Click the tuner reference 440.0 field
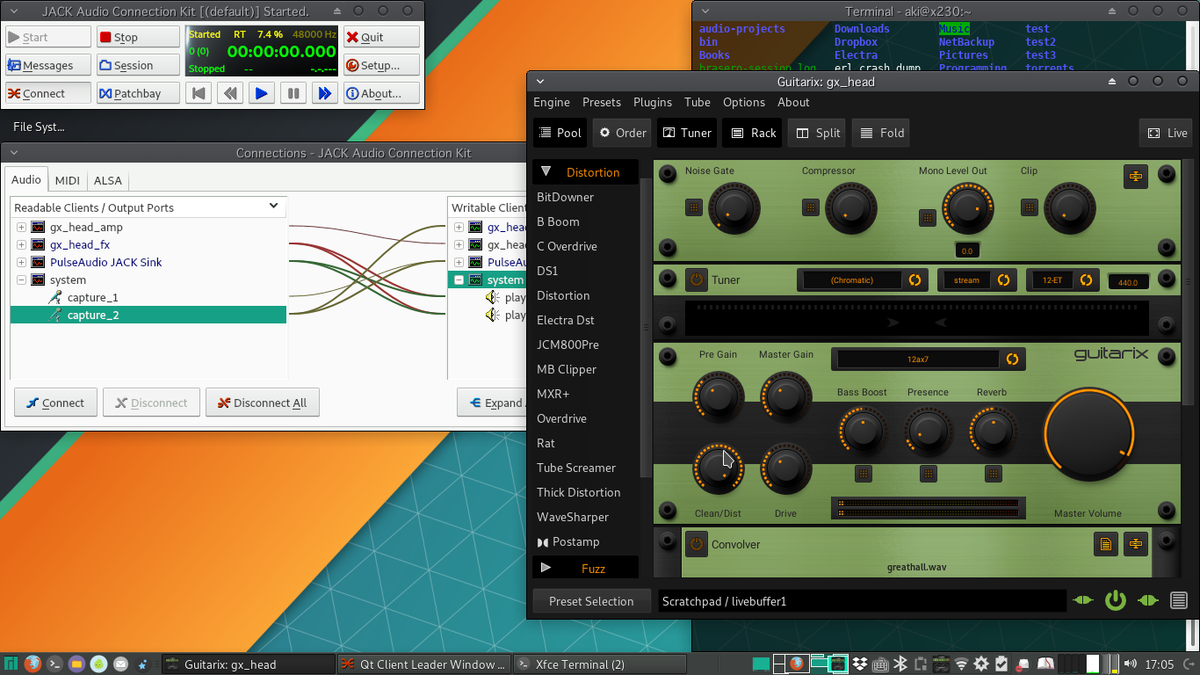The width and height of the screenshot is (1200, 675). click(1128, 282)
